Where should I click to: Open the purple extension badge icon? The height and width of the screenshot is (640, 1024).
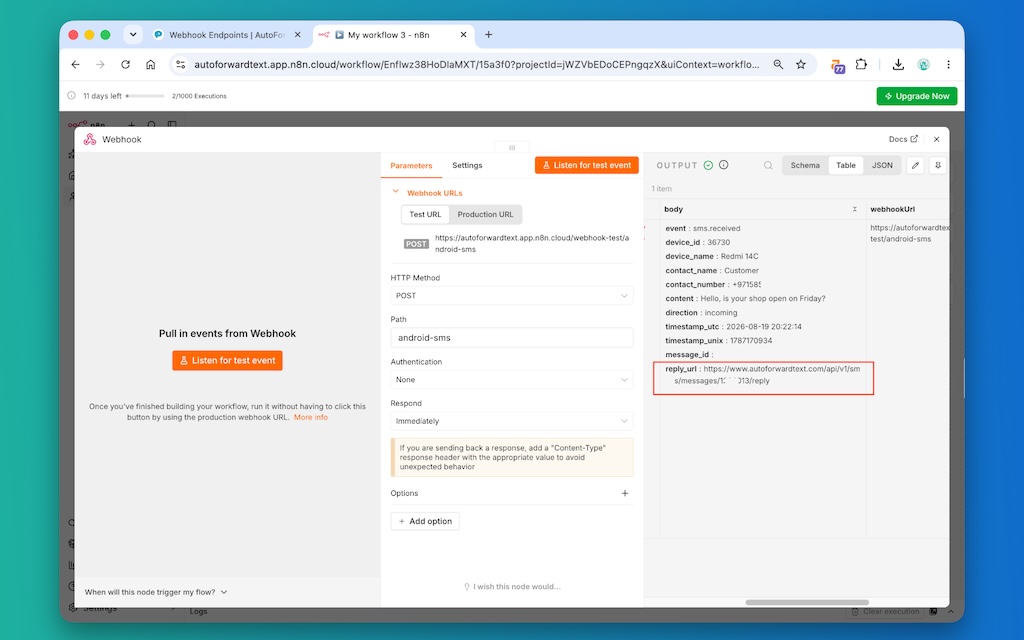point(837,65)
